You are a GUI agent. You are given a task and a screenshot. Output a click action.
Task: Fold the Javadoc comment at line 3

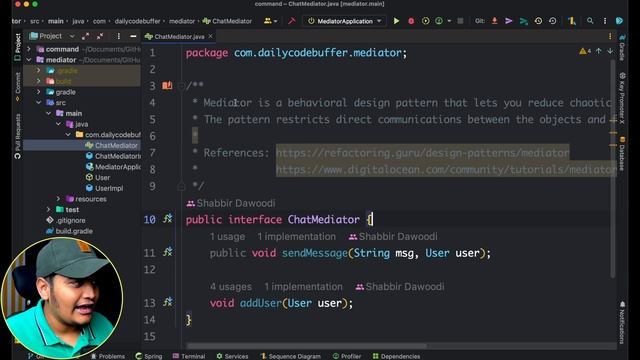click(x=181, y=86)
